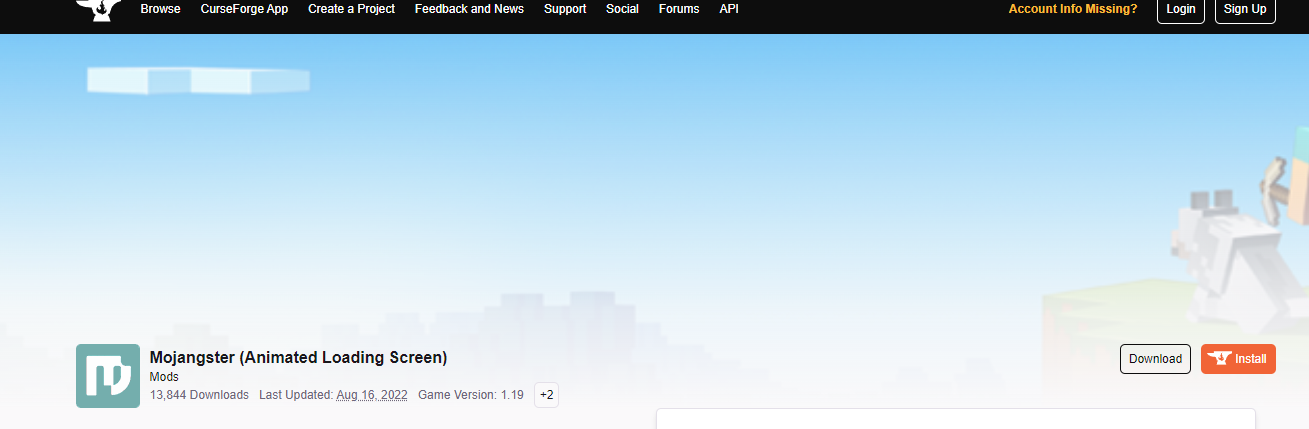This screenshot has height=429, width=1309.
Task: Open Feedback and News
Action: pos(469,9)
